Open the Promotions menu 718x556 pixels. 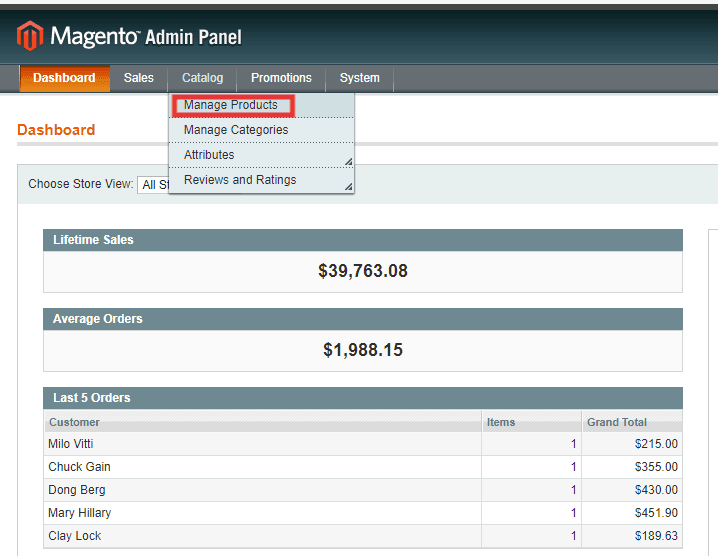point(281,78)
